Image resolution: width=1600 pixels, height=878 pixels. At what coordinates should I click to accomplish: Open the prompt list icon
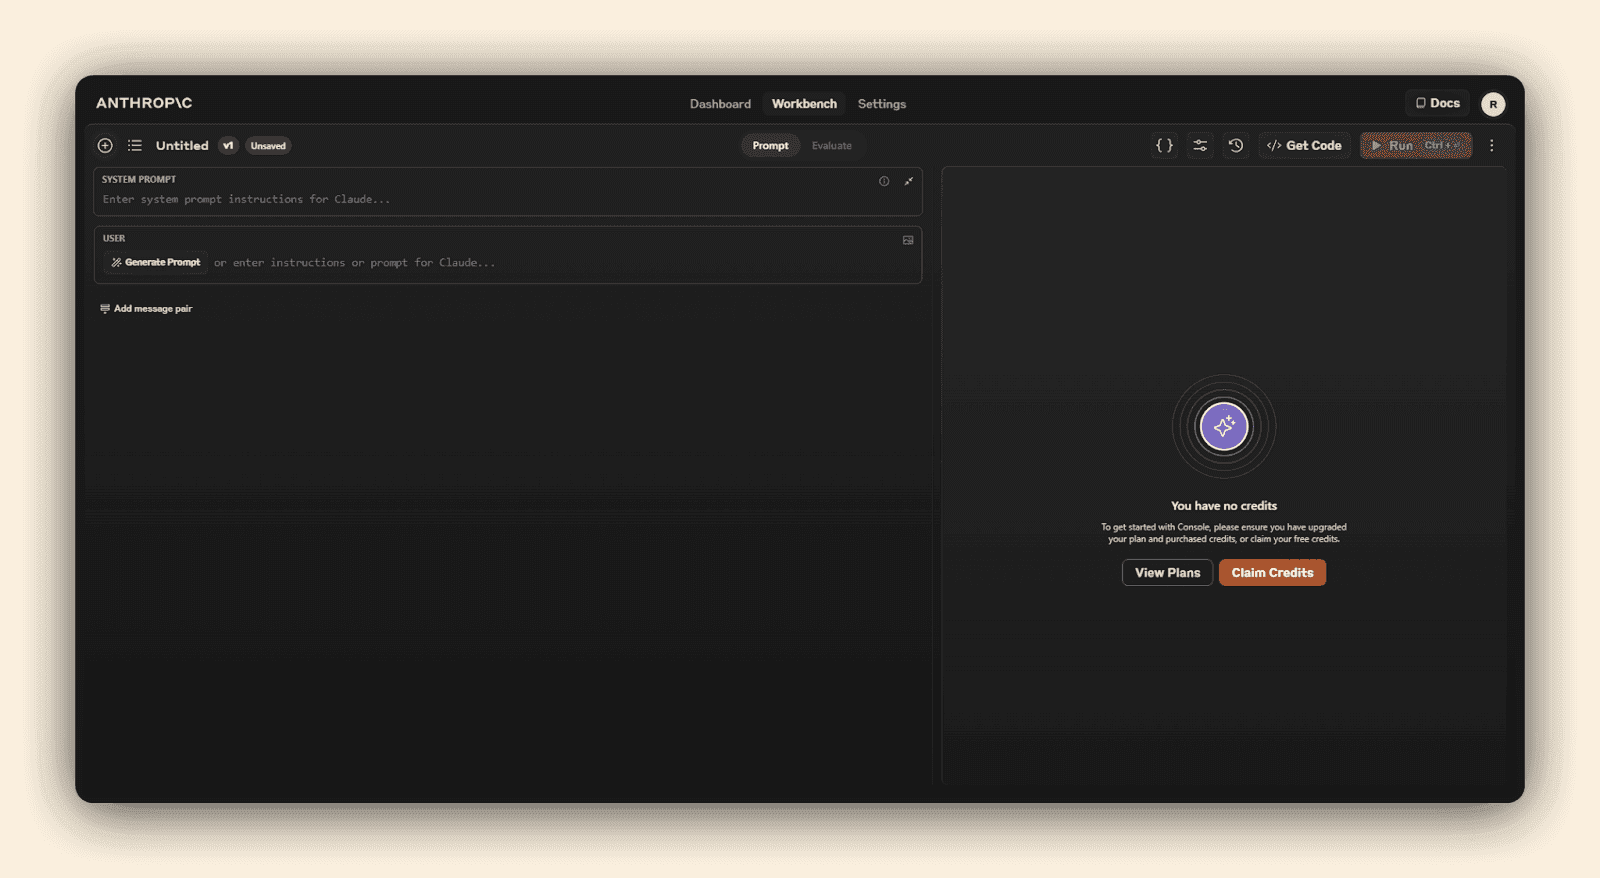tap(135, 146)
